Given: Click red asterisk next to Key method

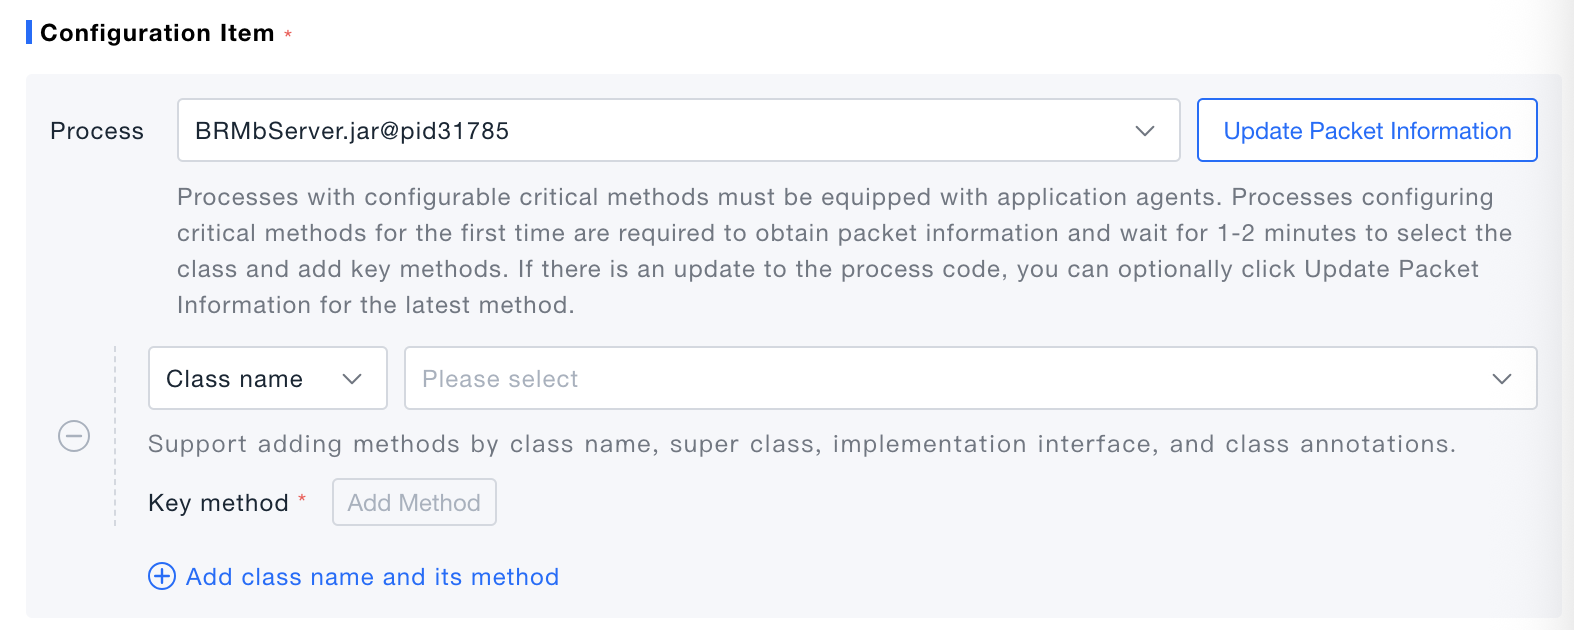Looking at the screenshot, I should (302, 498).
